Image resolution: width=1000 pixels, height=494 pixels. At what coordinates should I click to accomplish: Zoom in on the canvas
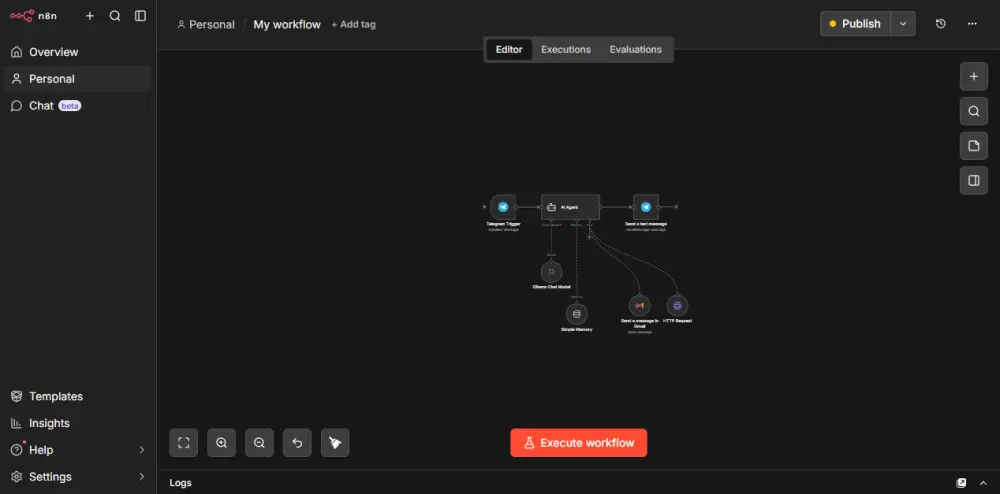[x=221, y=442]
